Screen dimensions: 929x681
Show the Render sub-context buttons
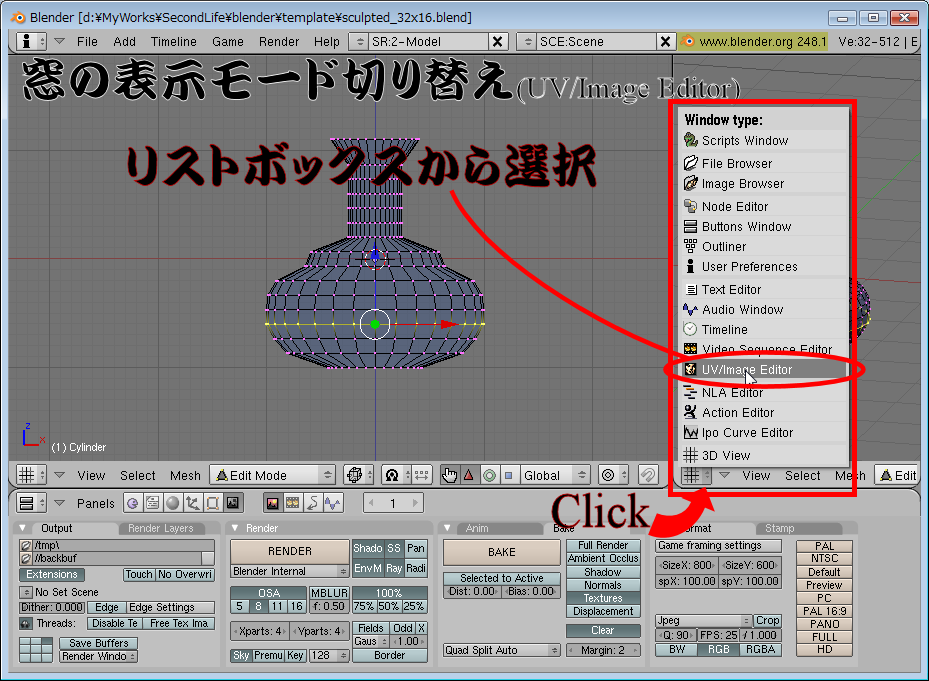tap(273, 503)
